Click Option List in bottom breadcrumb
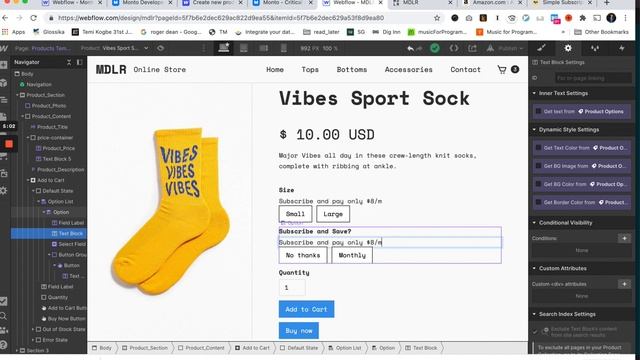The height and width of the screenshot is (360, 640). tap(345, 348)
